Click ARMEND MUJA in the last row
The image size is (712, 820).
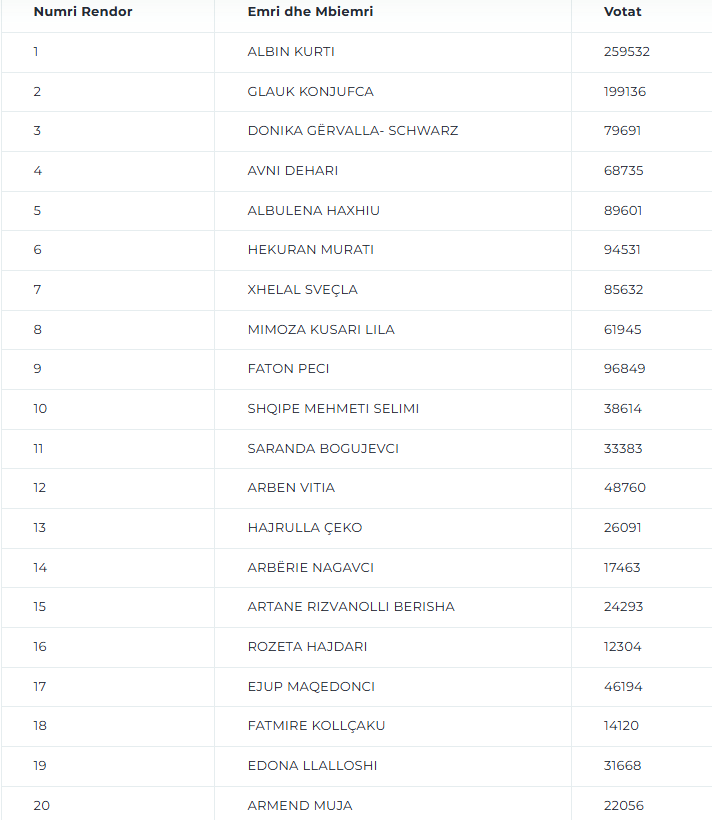[x=300, y=806]
